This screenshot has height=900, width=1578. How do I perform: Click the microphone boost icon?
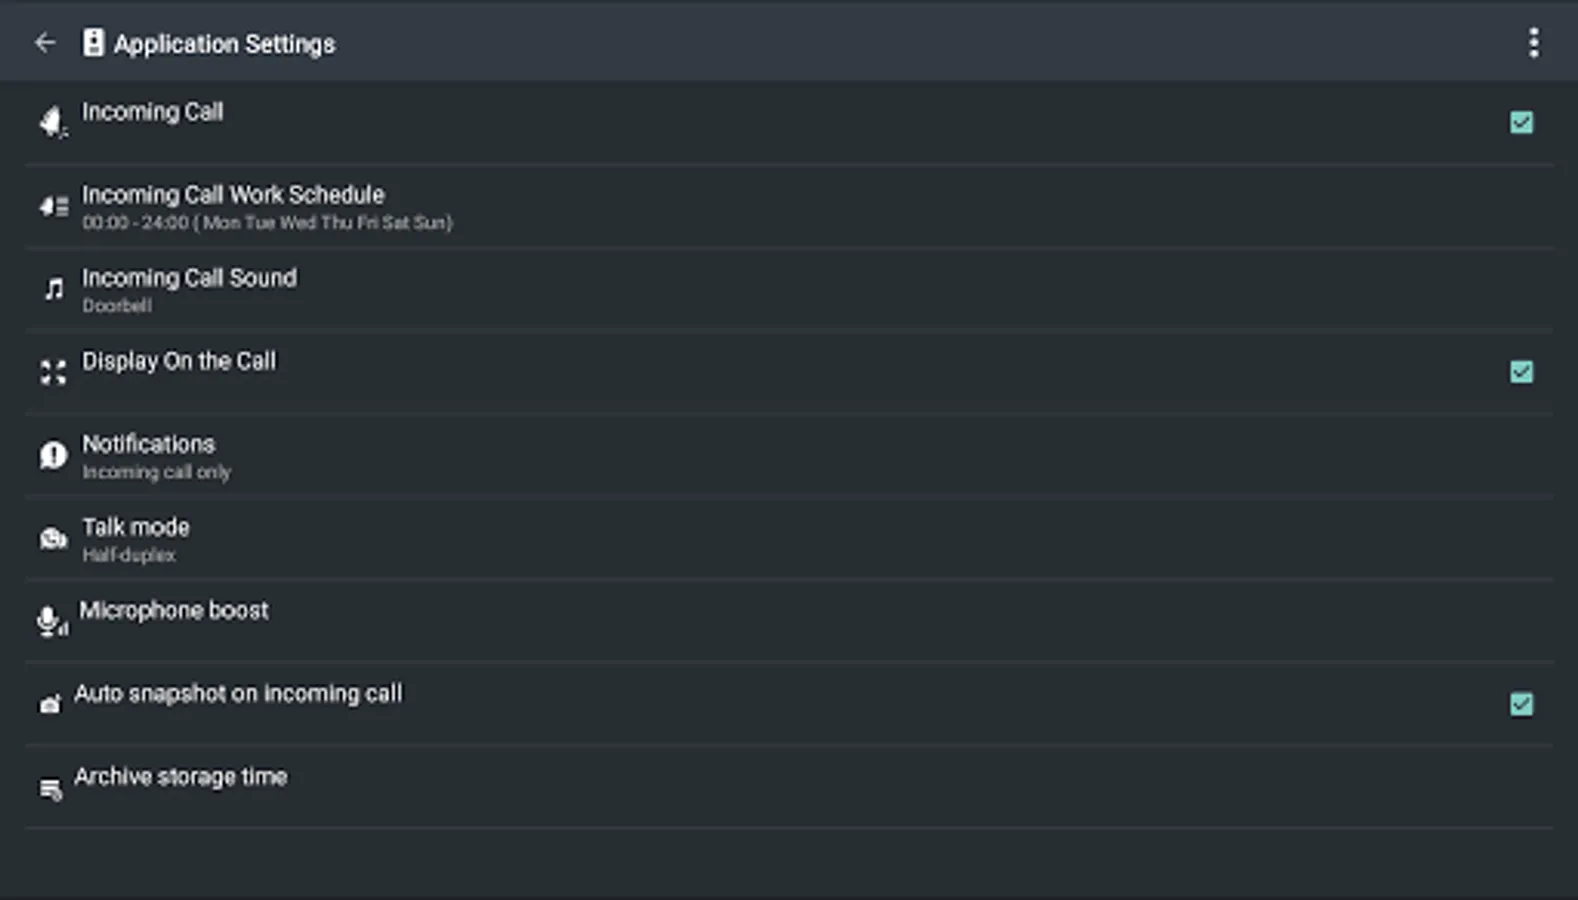pyautogui.click(x=52, y=621)
